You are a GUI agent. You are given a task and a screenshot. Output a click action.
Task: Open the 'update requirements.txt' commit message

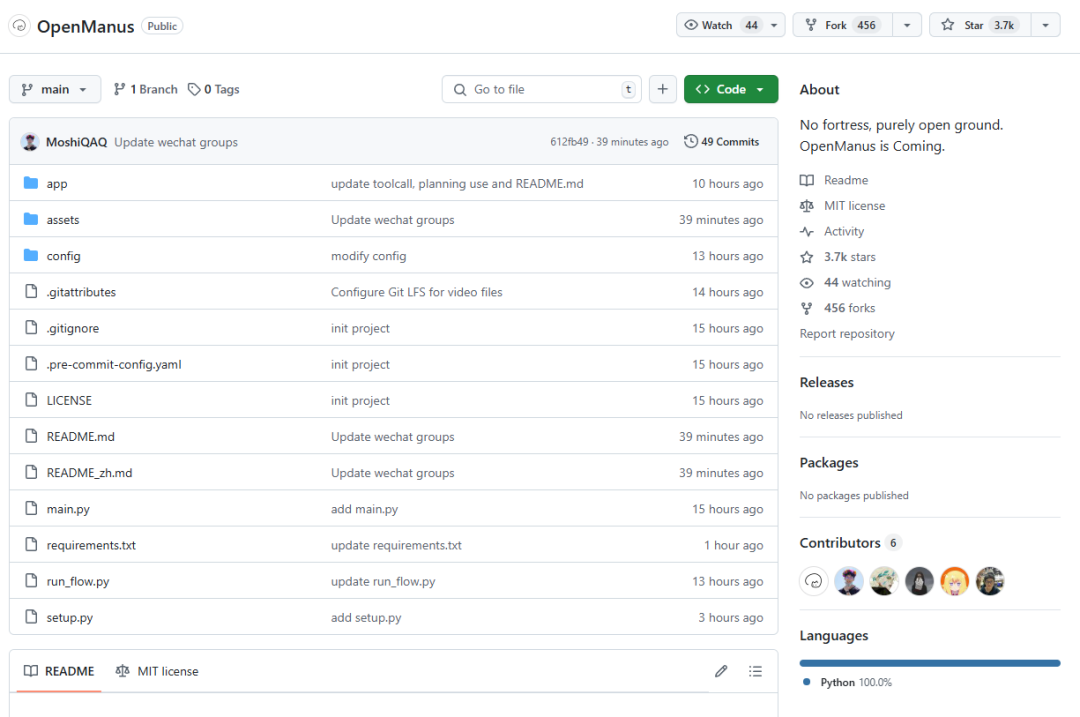tap(396, 545)
